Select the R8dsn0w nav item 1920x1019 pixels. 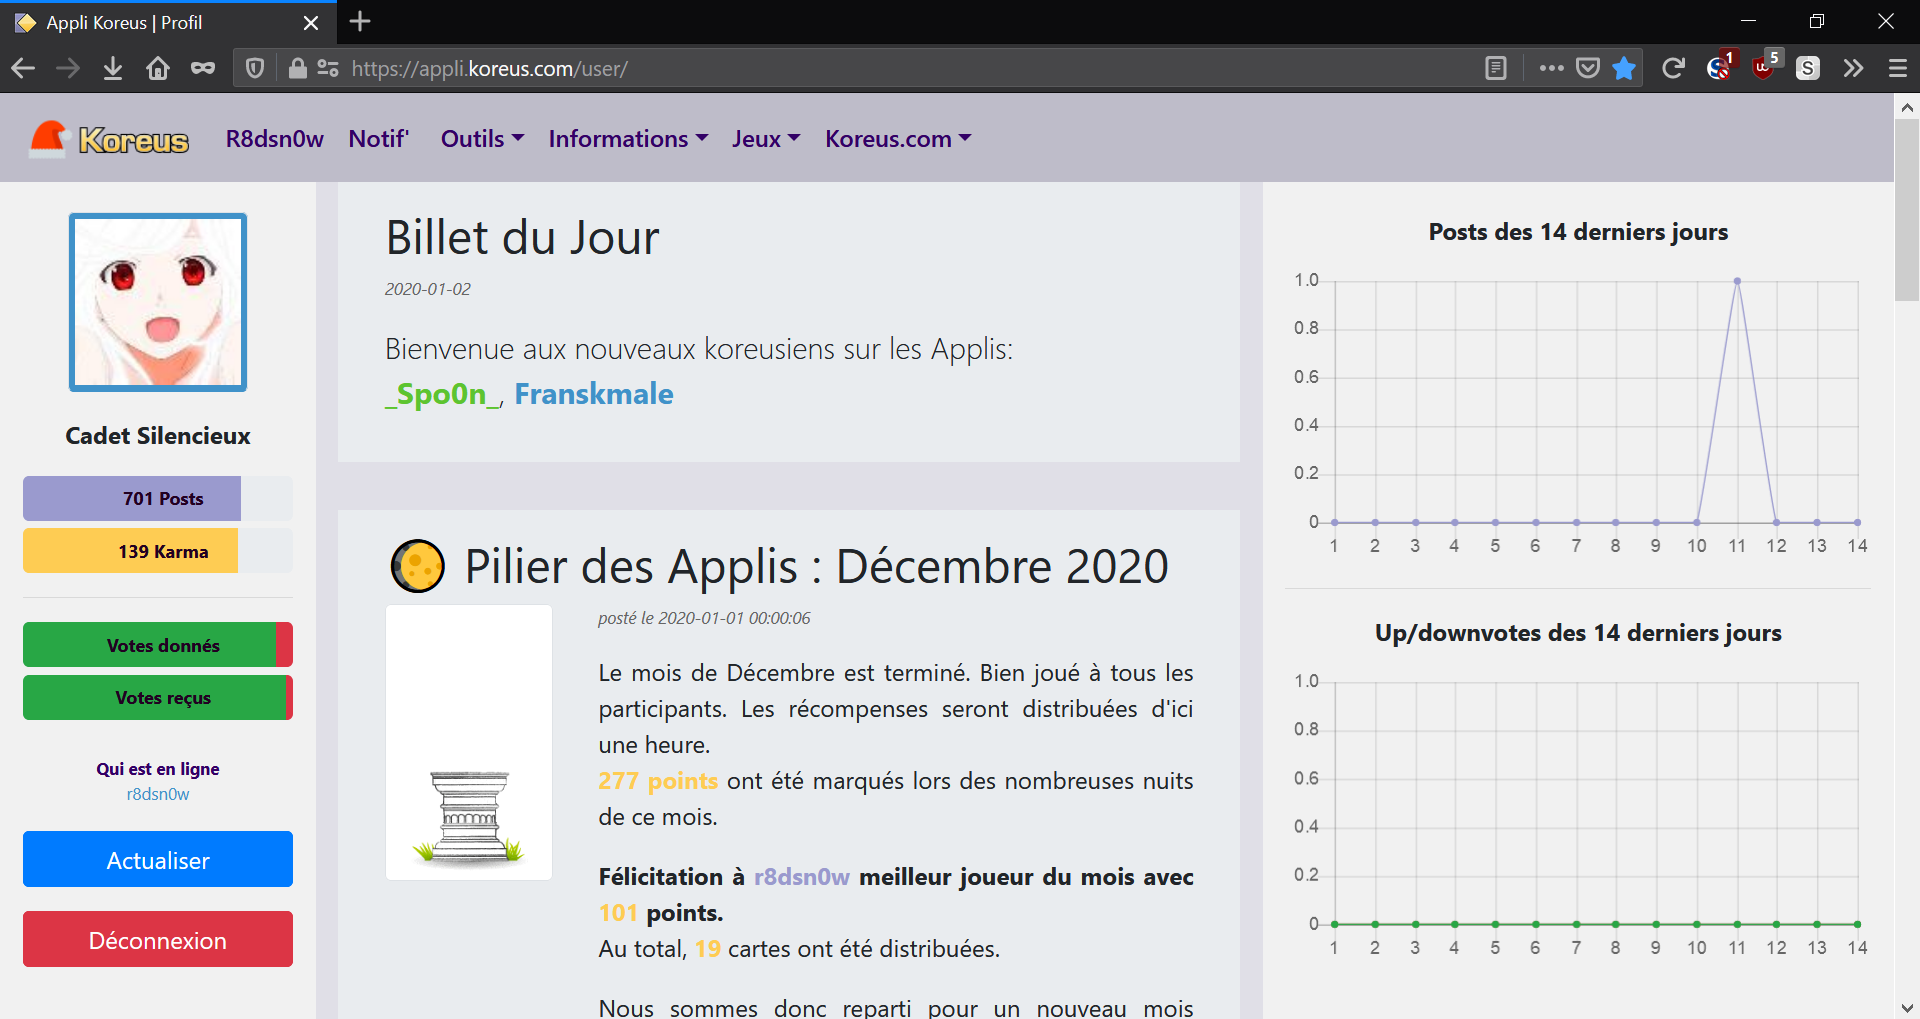(274, 139)
